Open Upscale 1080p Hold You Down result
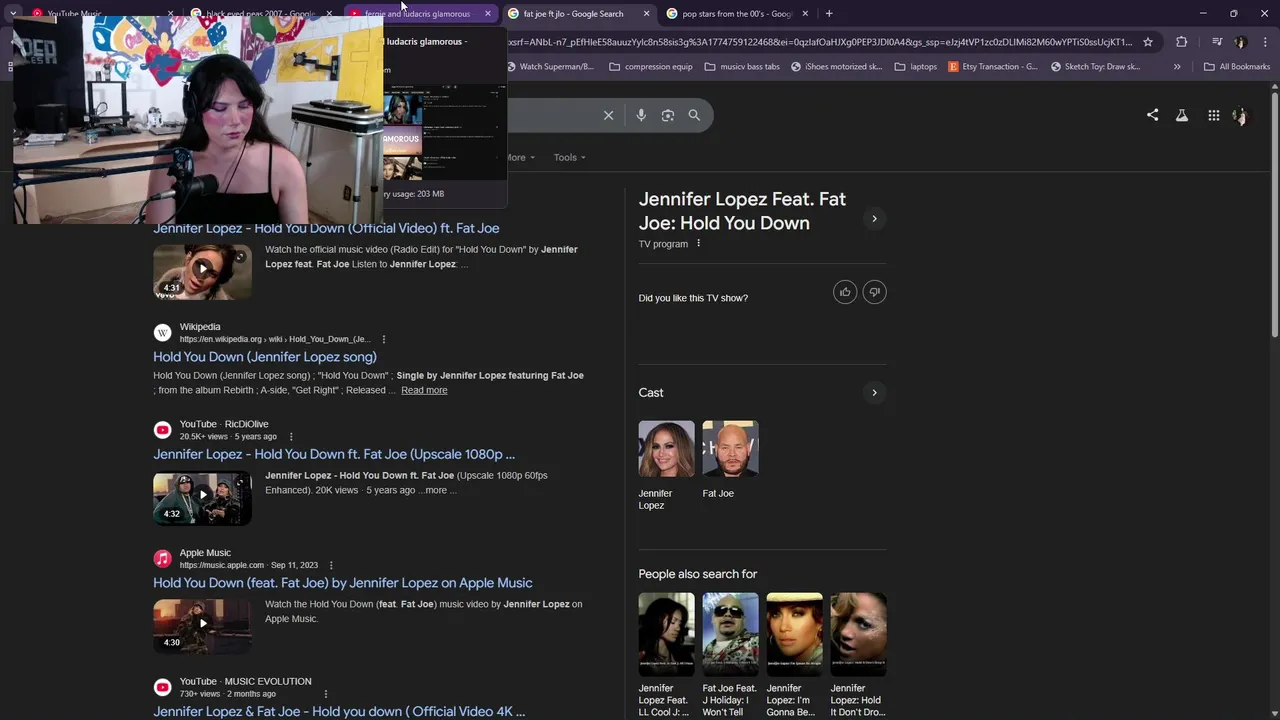 (x=334, y=454)
